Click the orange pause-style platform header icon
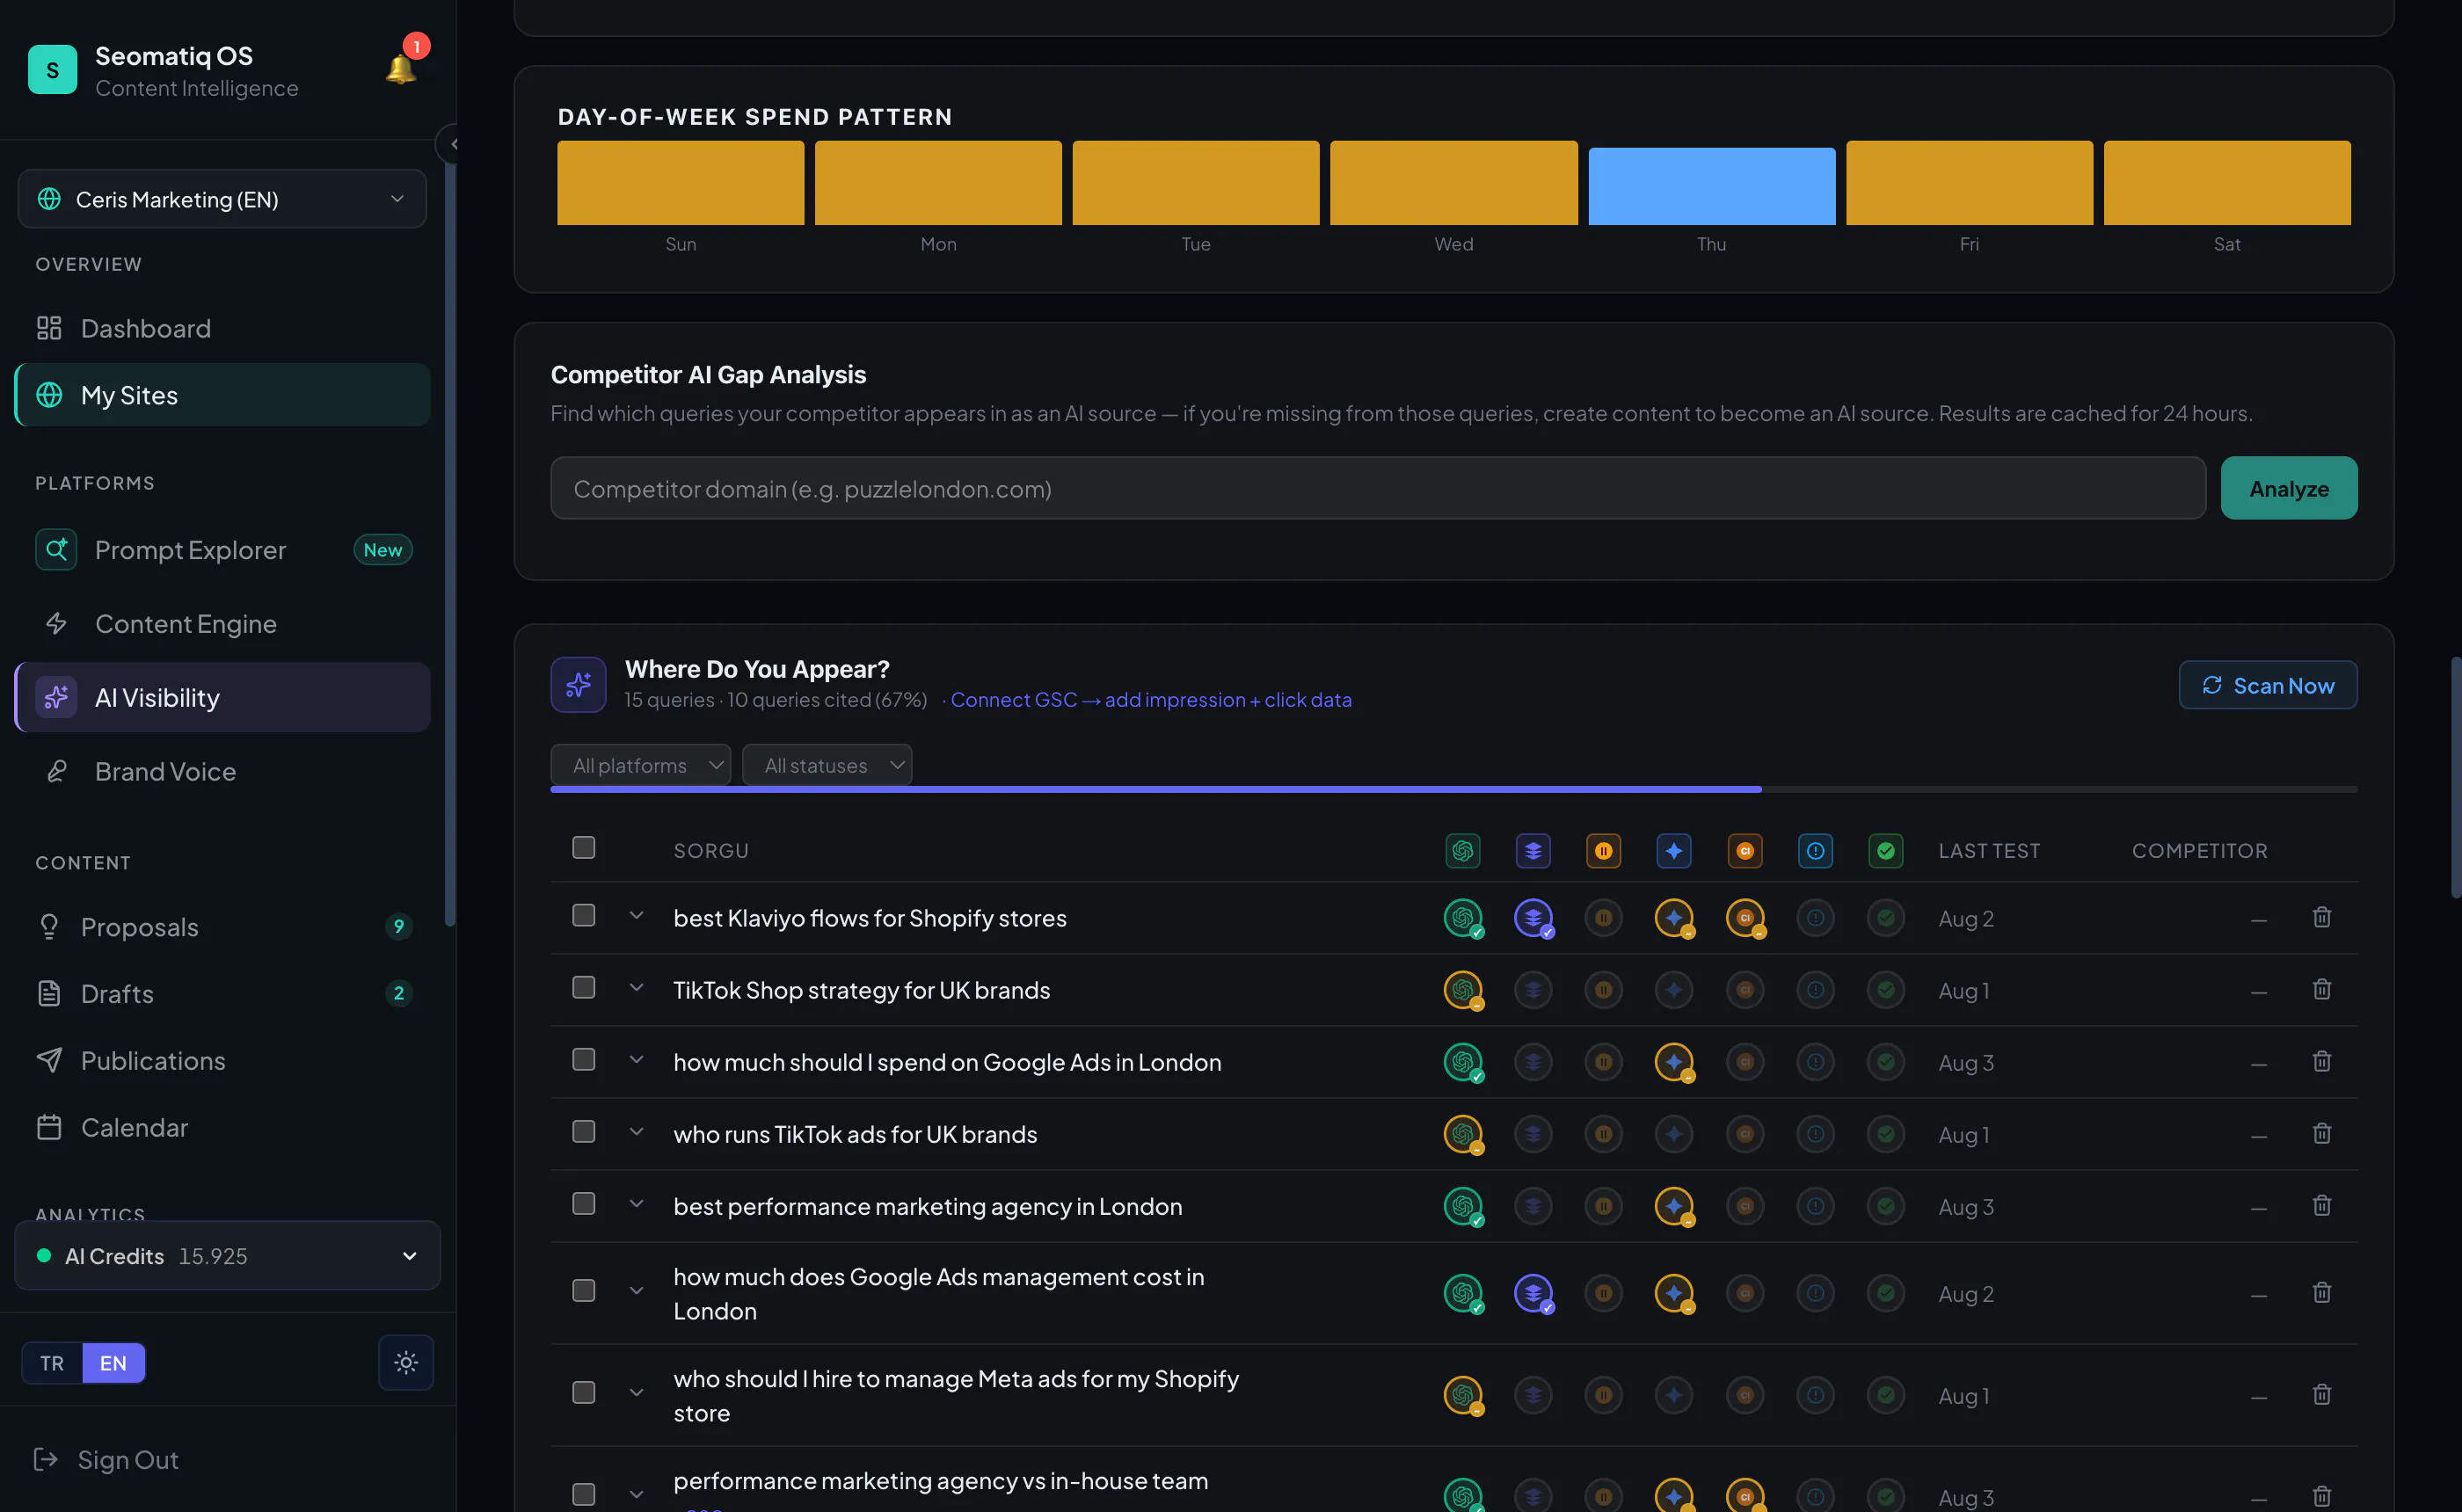This screenshot has width=2462, height=1512. click(x=1603, y=851)
